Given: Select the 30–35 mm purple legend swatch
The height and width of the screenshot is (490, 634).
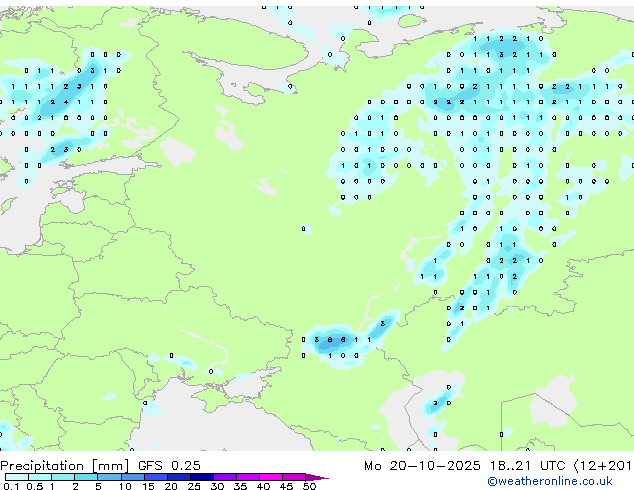Looking at the screenshot, I should click(225, 477).
